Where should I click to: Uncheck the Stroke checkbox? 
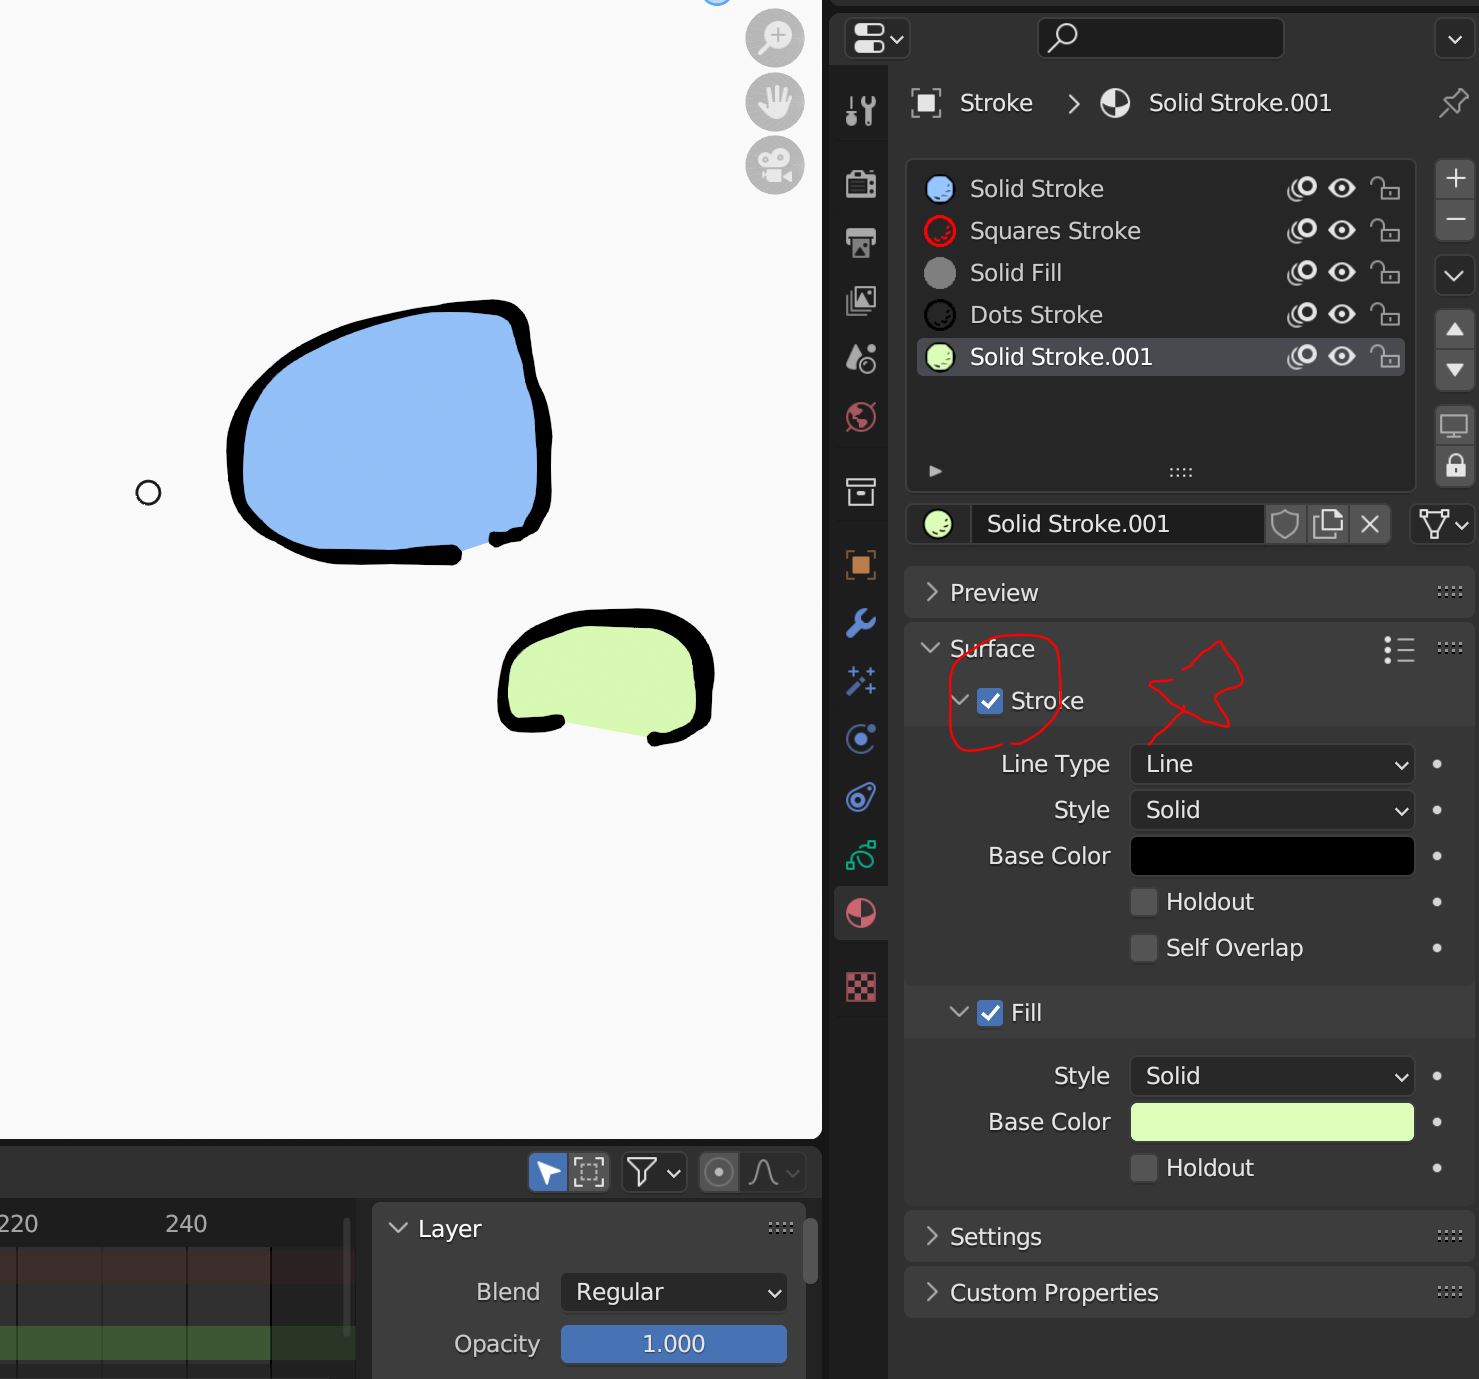990,701
